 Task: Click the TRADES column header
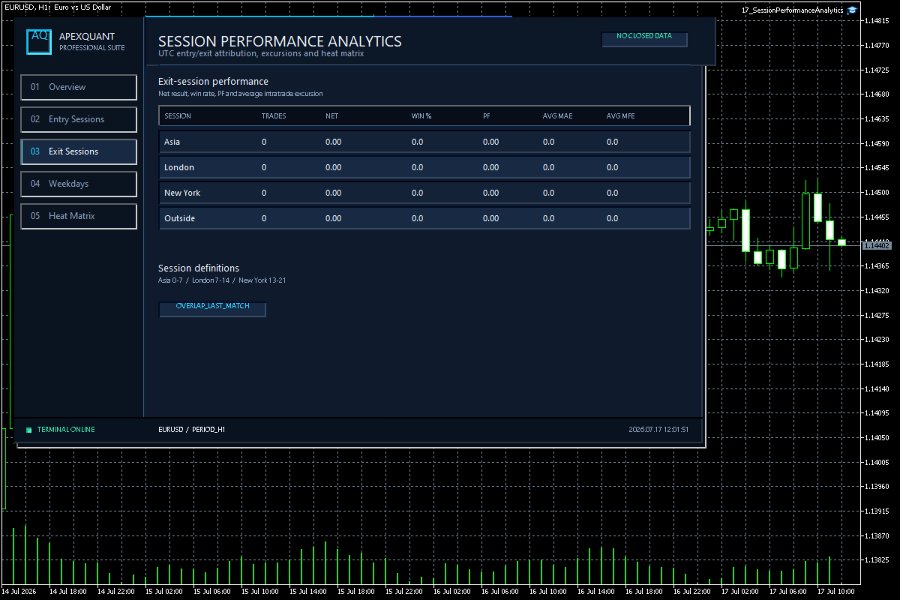click(274, 116)
